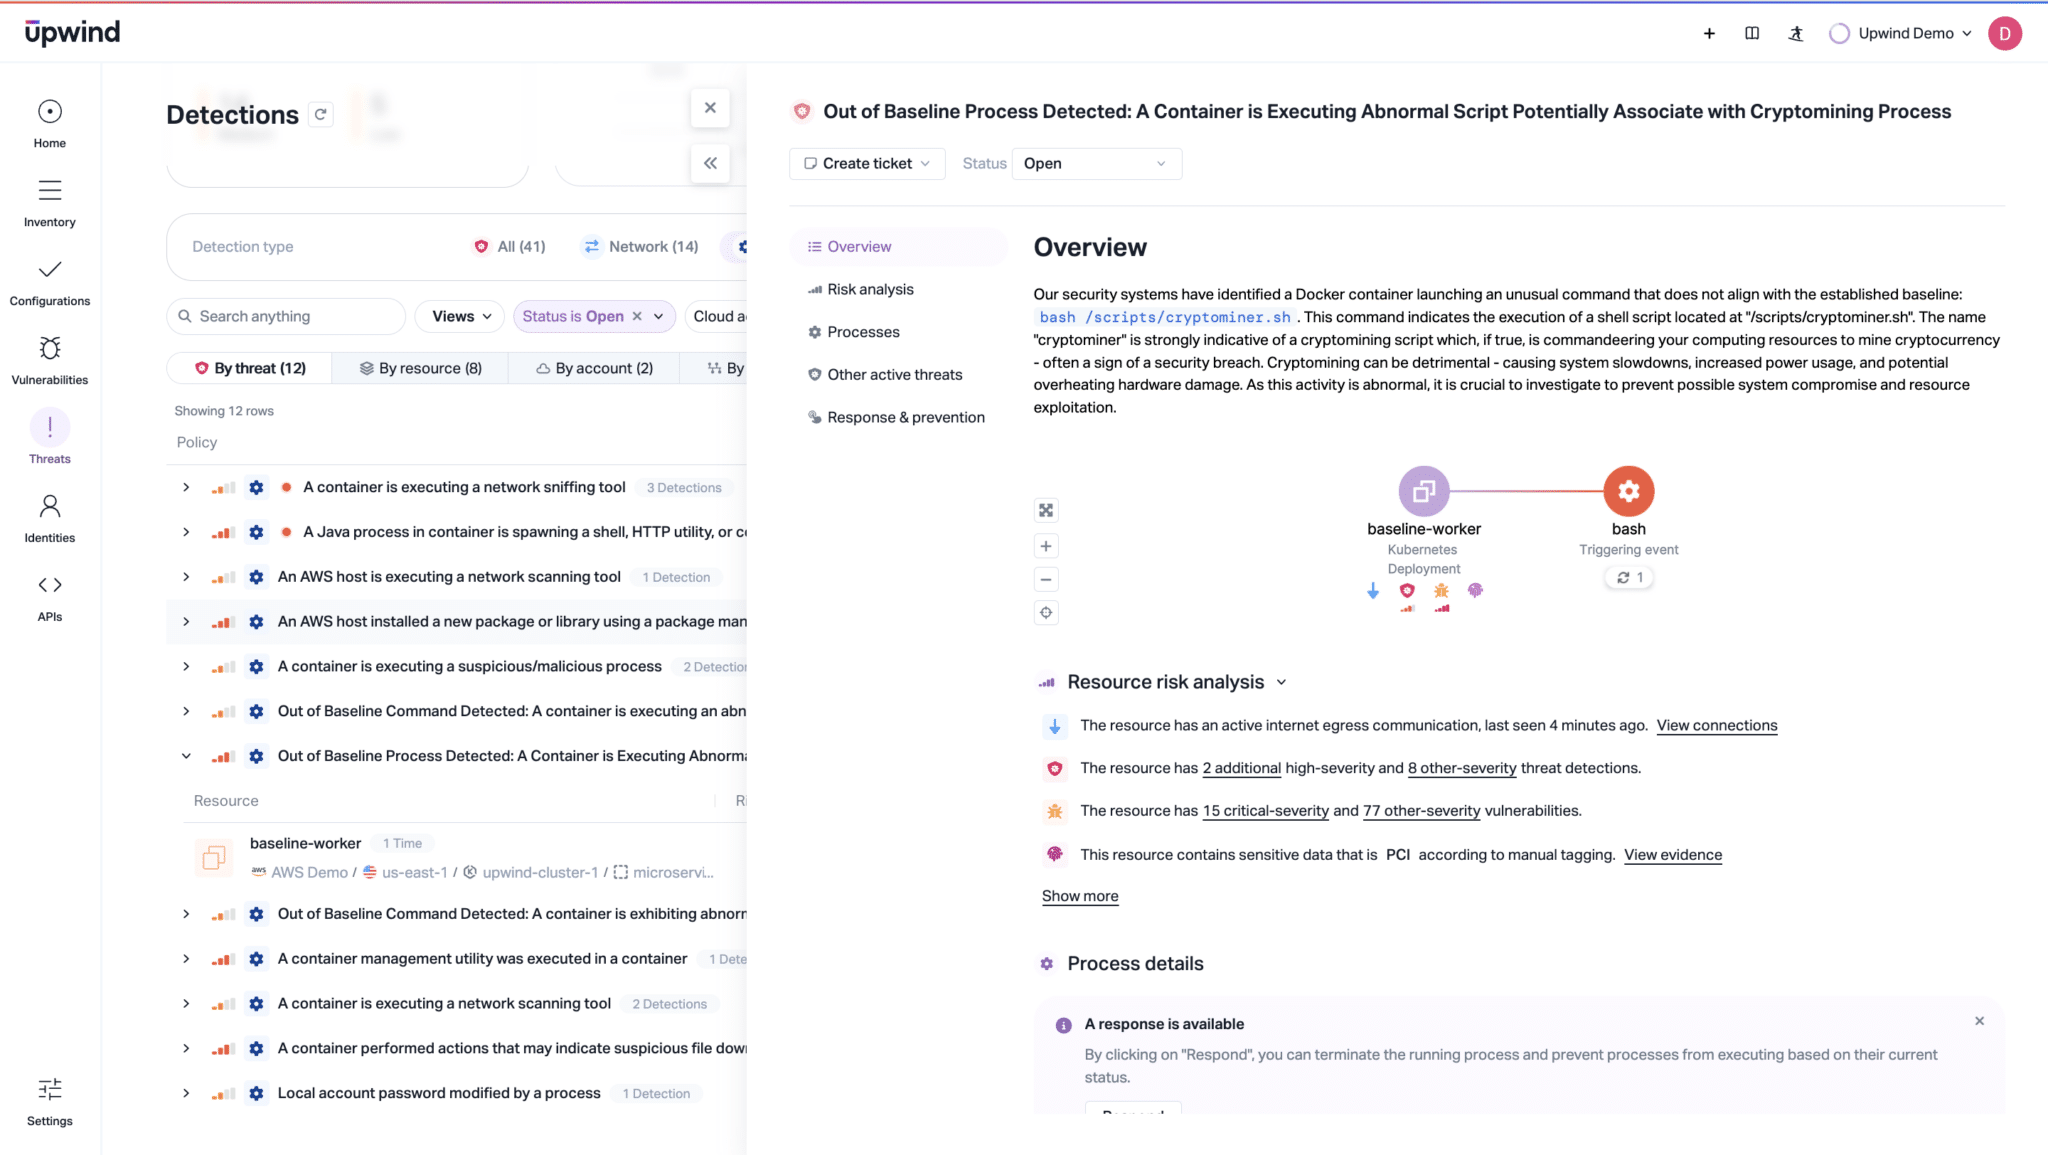Refresh the Detections list
The width and height of the screenshot is (2048, 1155).
tap(320, 114)
